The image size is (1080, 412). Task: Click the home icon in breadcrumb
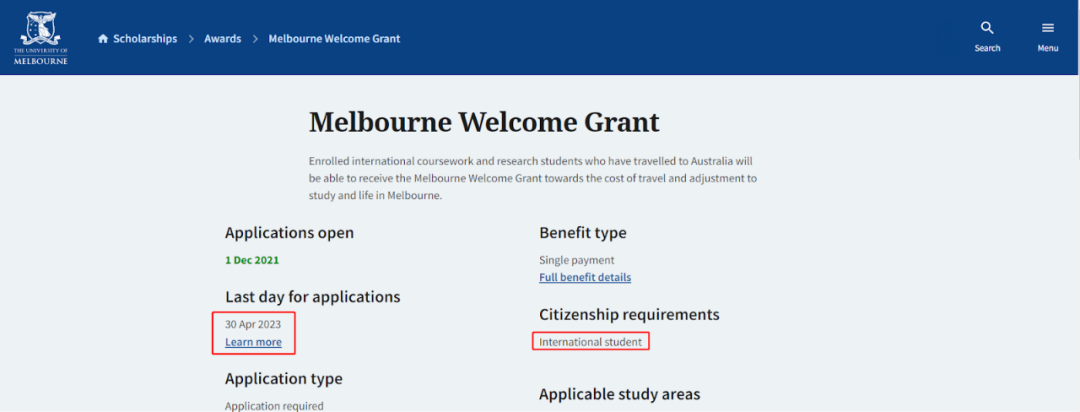point(103,39)
